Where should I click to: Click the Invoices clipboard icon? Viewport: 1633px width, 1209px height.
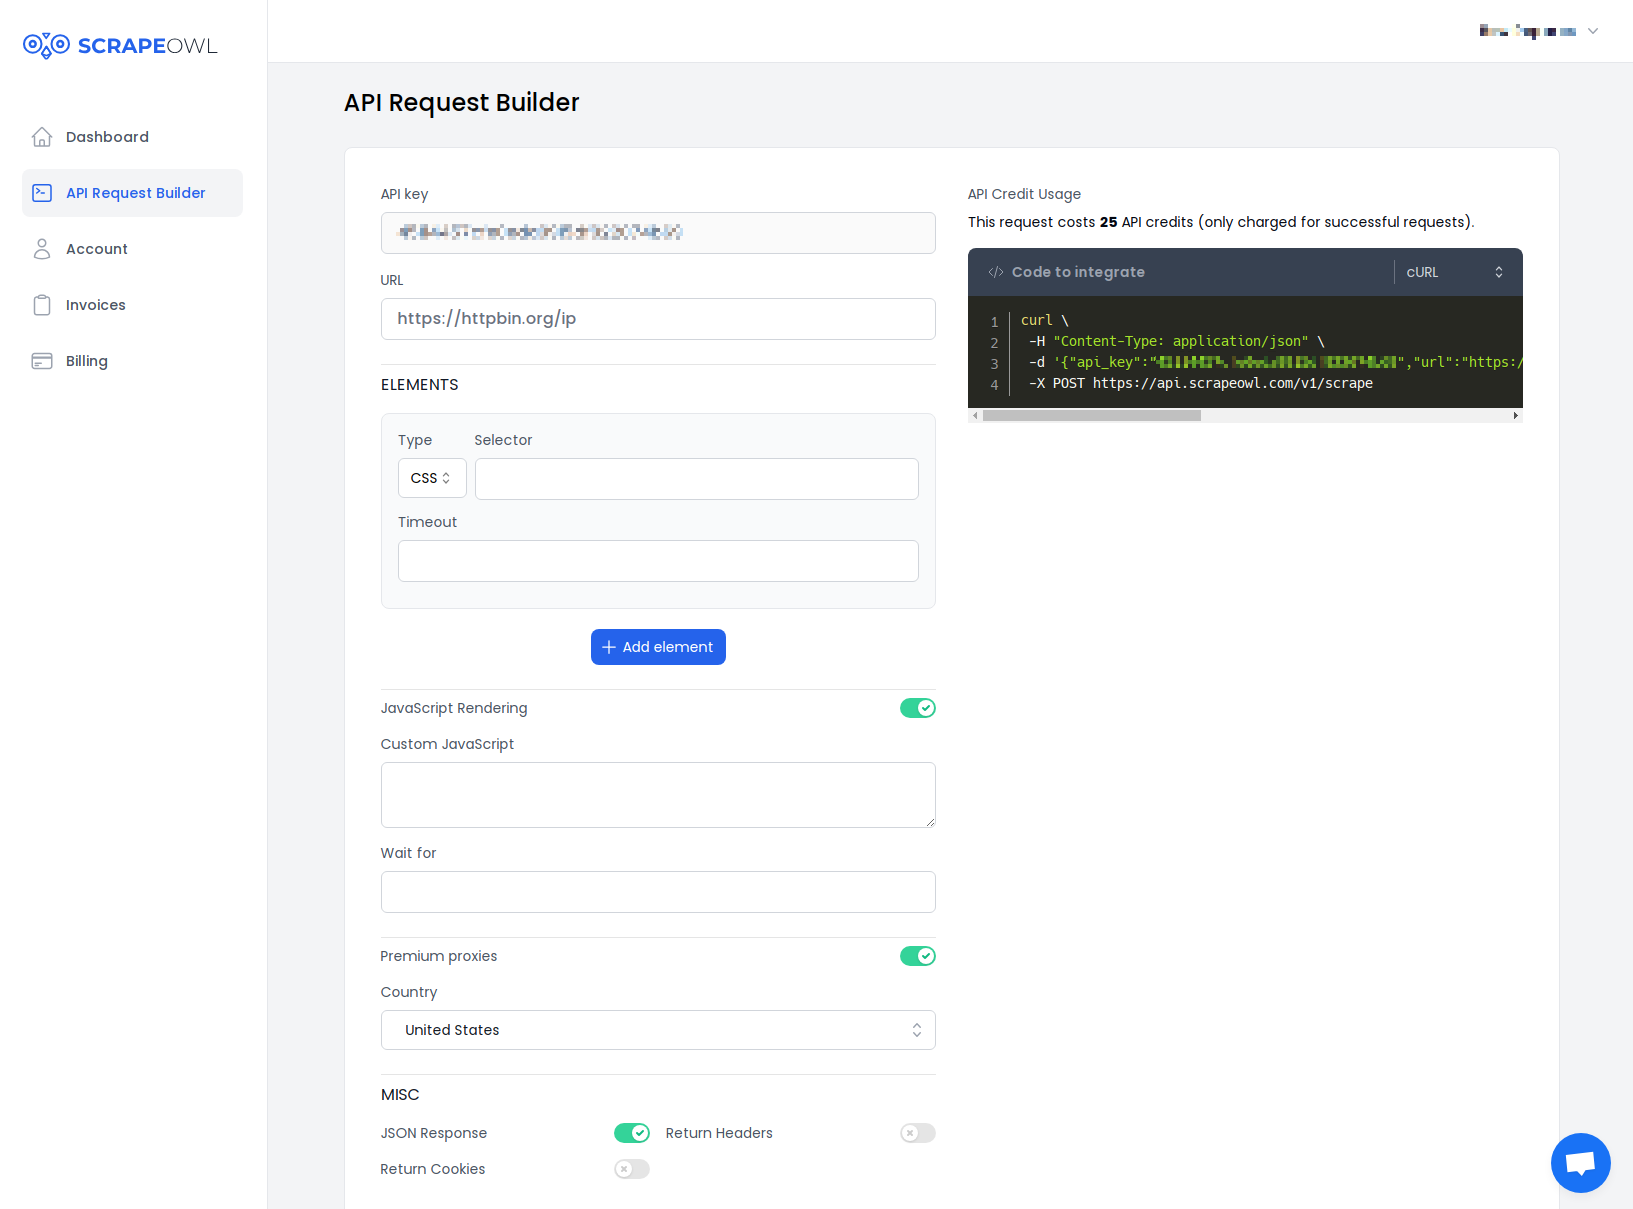(42, 305)
